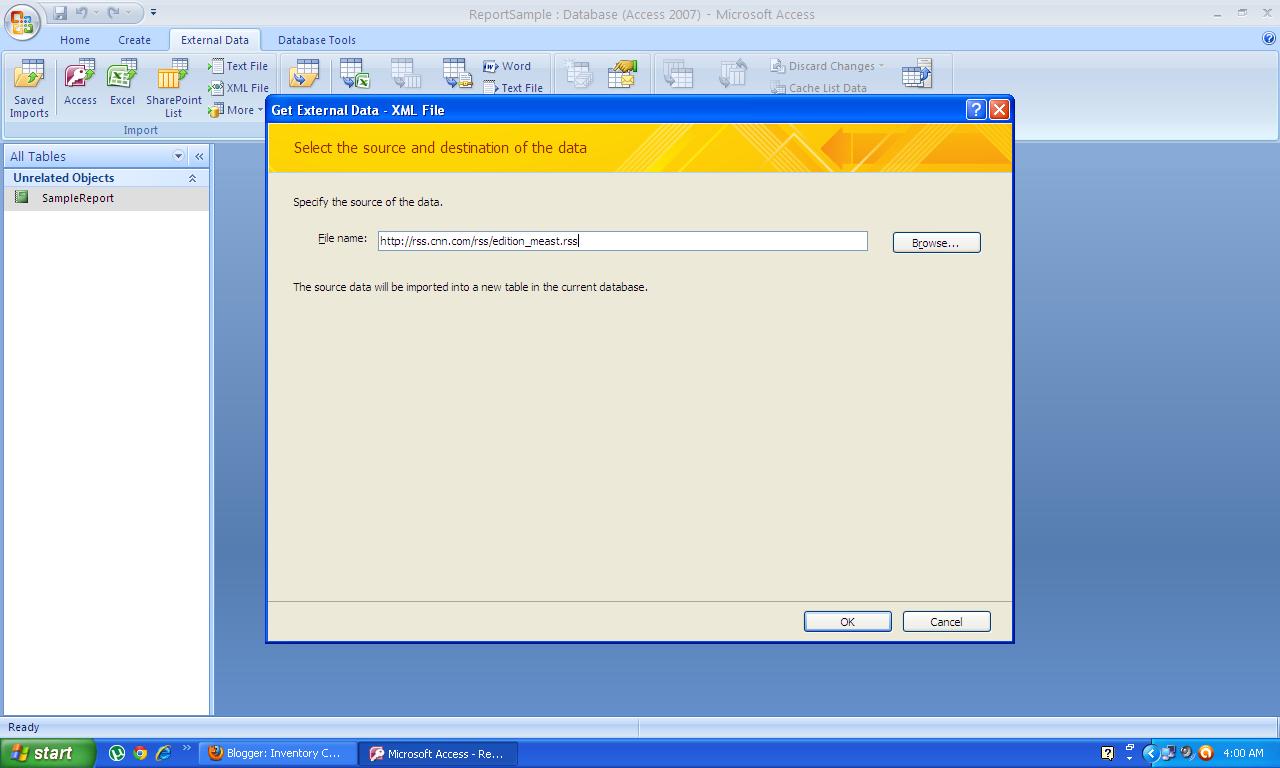Image resolution: width=1280 pixels, height=768 pixels.
Task: Click the dialog help question mark icon
Action: pyautogui.click(x=976, y=110)
